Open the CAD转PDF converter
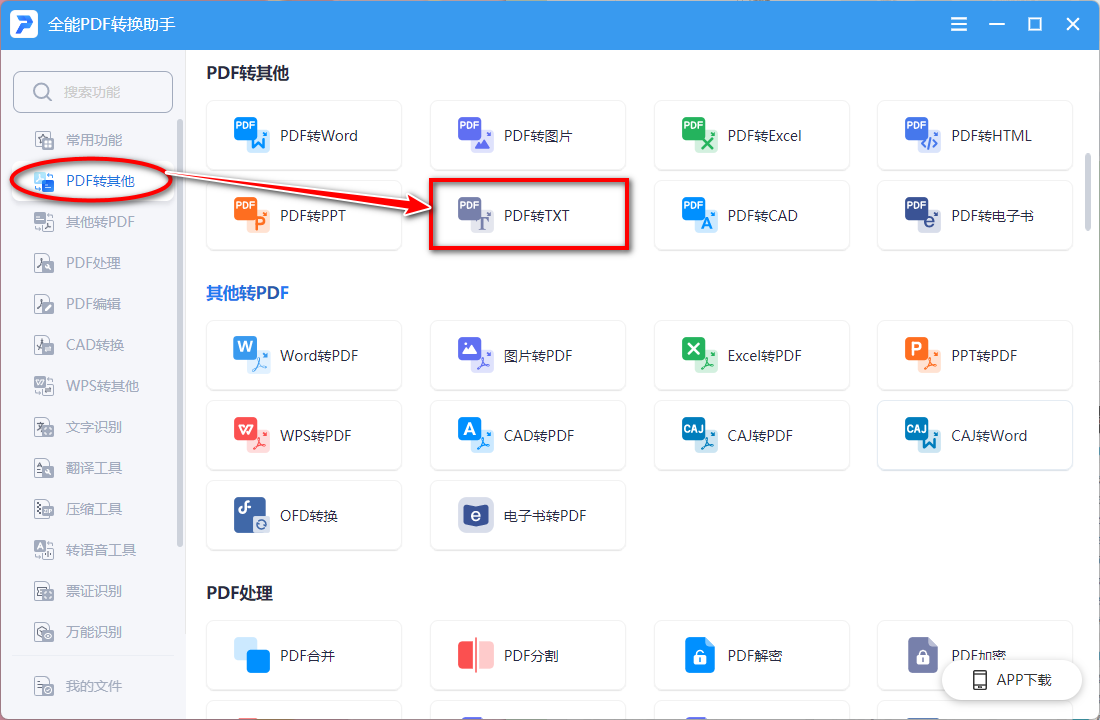Screen dimensions: 1100x720 [528, 436]
